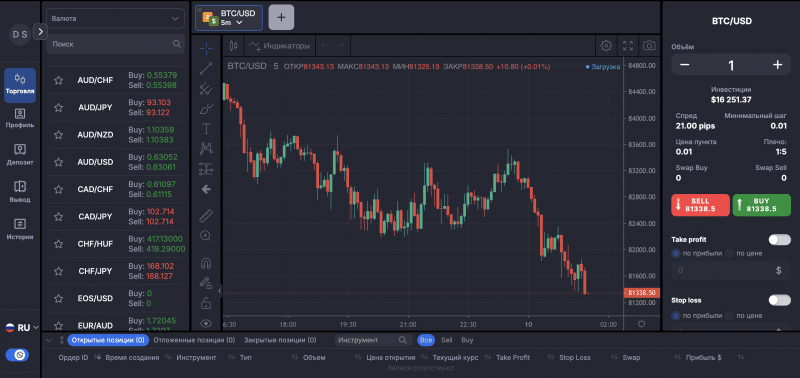
Task: Mark AUD/USD as favorite
Action: 59,162
